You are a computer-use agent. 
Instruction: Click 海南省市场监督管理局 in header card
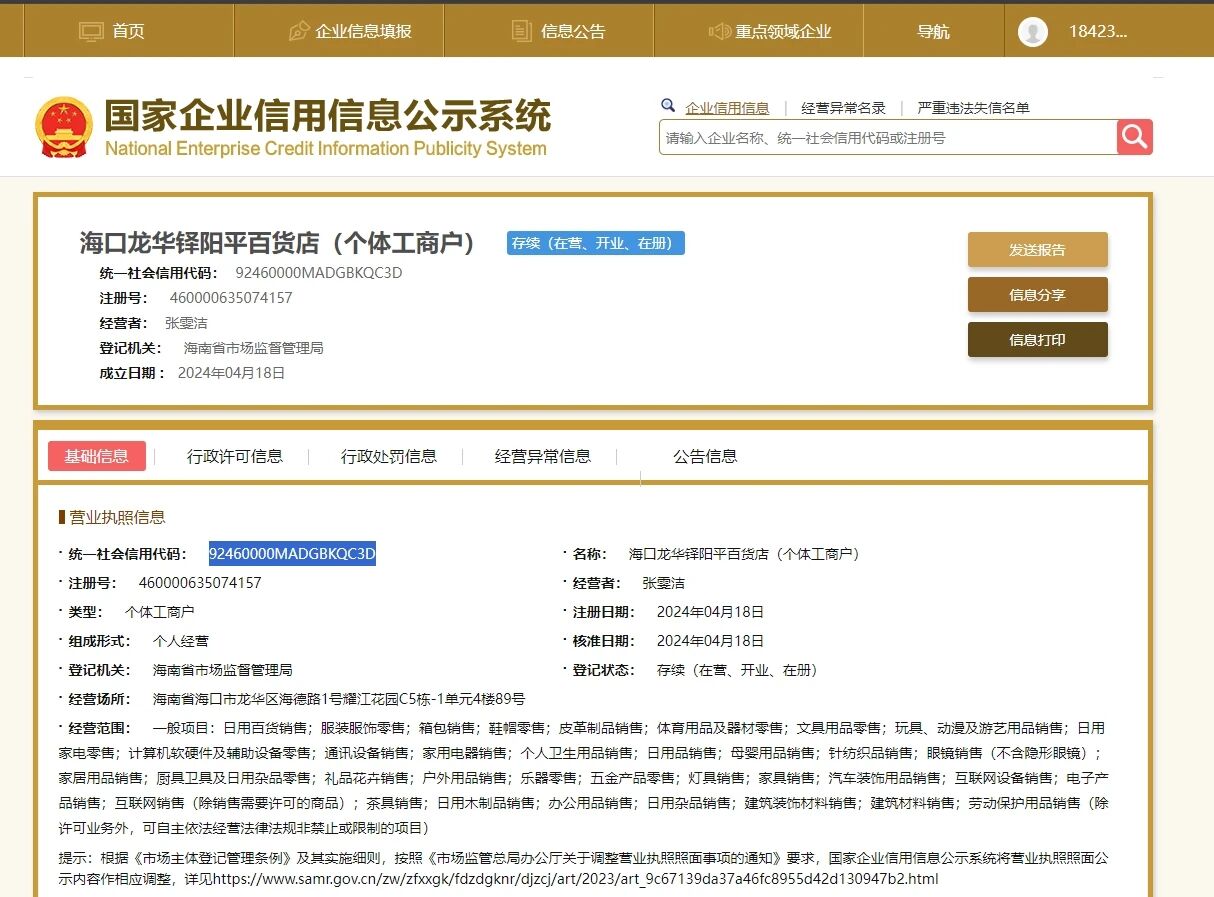tap(253, 348)
